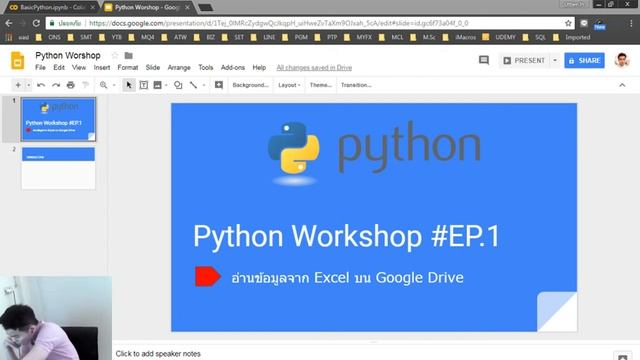
Task: Open the Format menu
Action: 128,67
